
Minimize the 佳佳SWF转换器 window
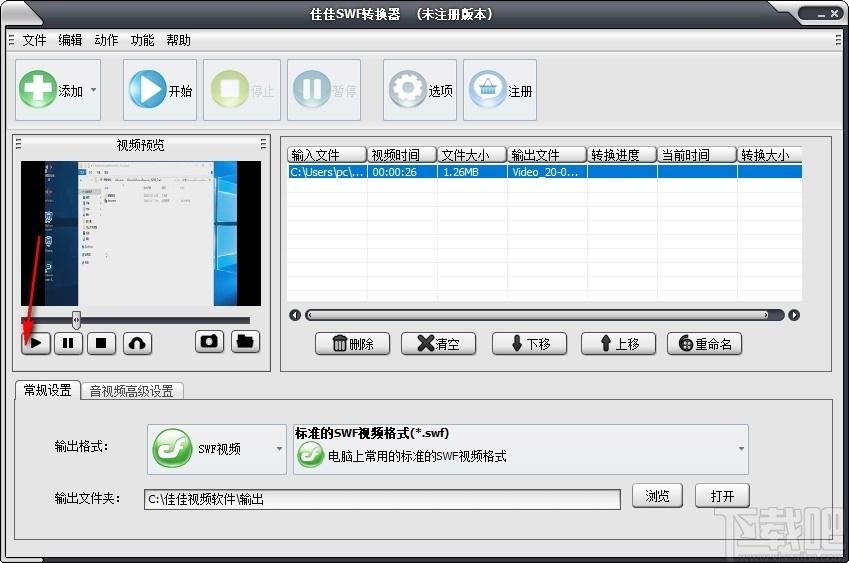[821, 15]
